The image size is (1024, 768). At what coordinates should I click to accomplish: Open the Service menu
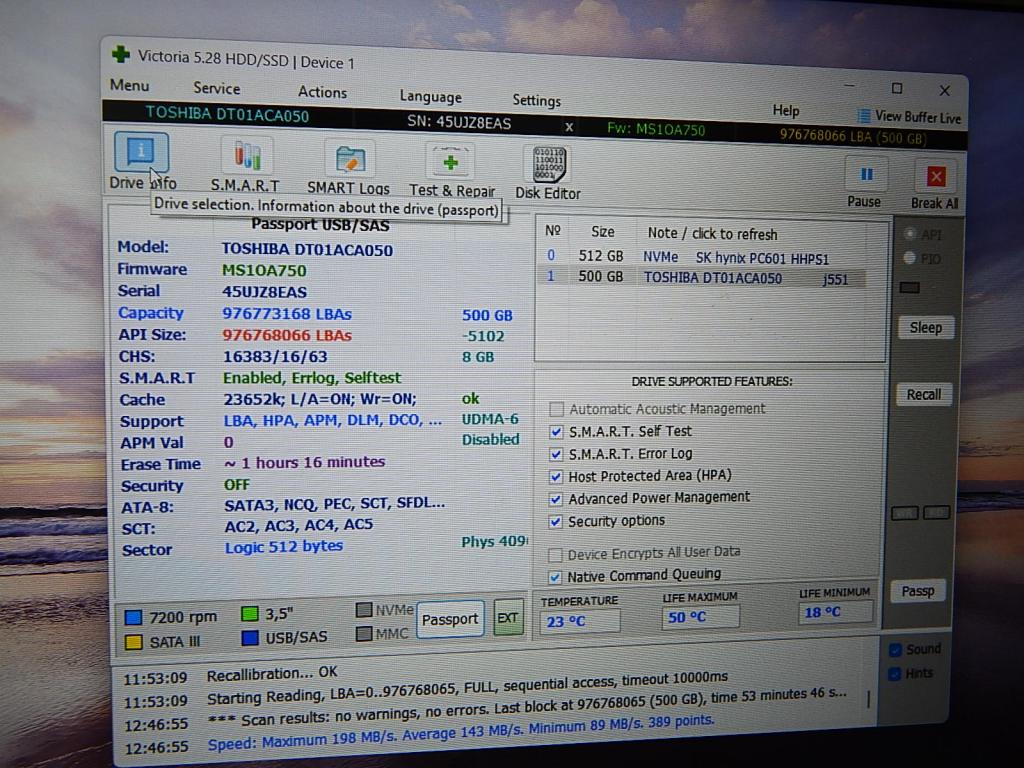point(217,88)
